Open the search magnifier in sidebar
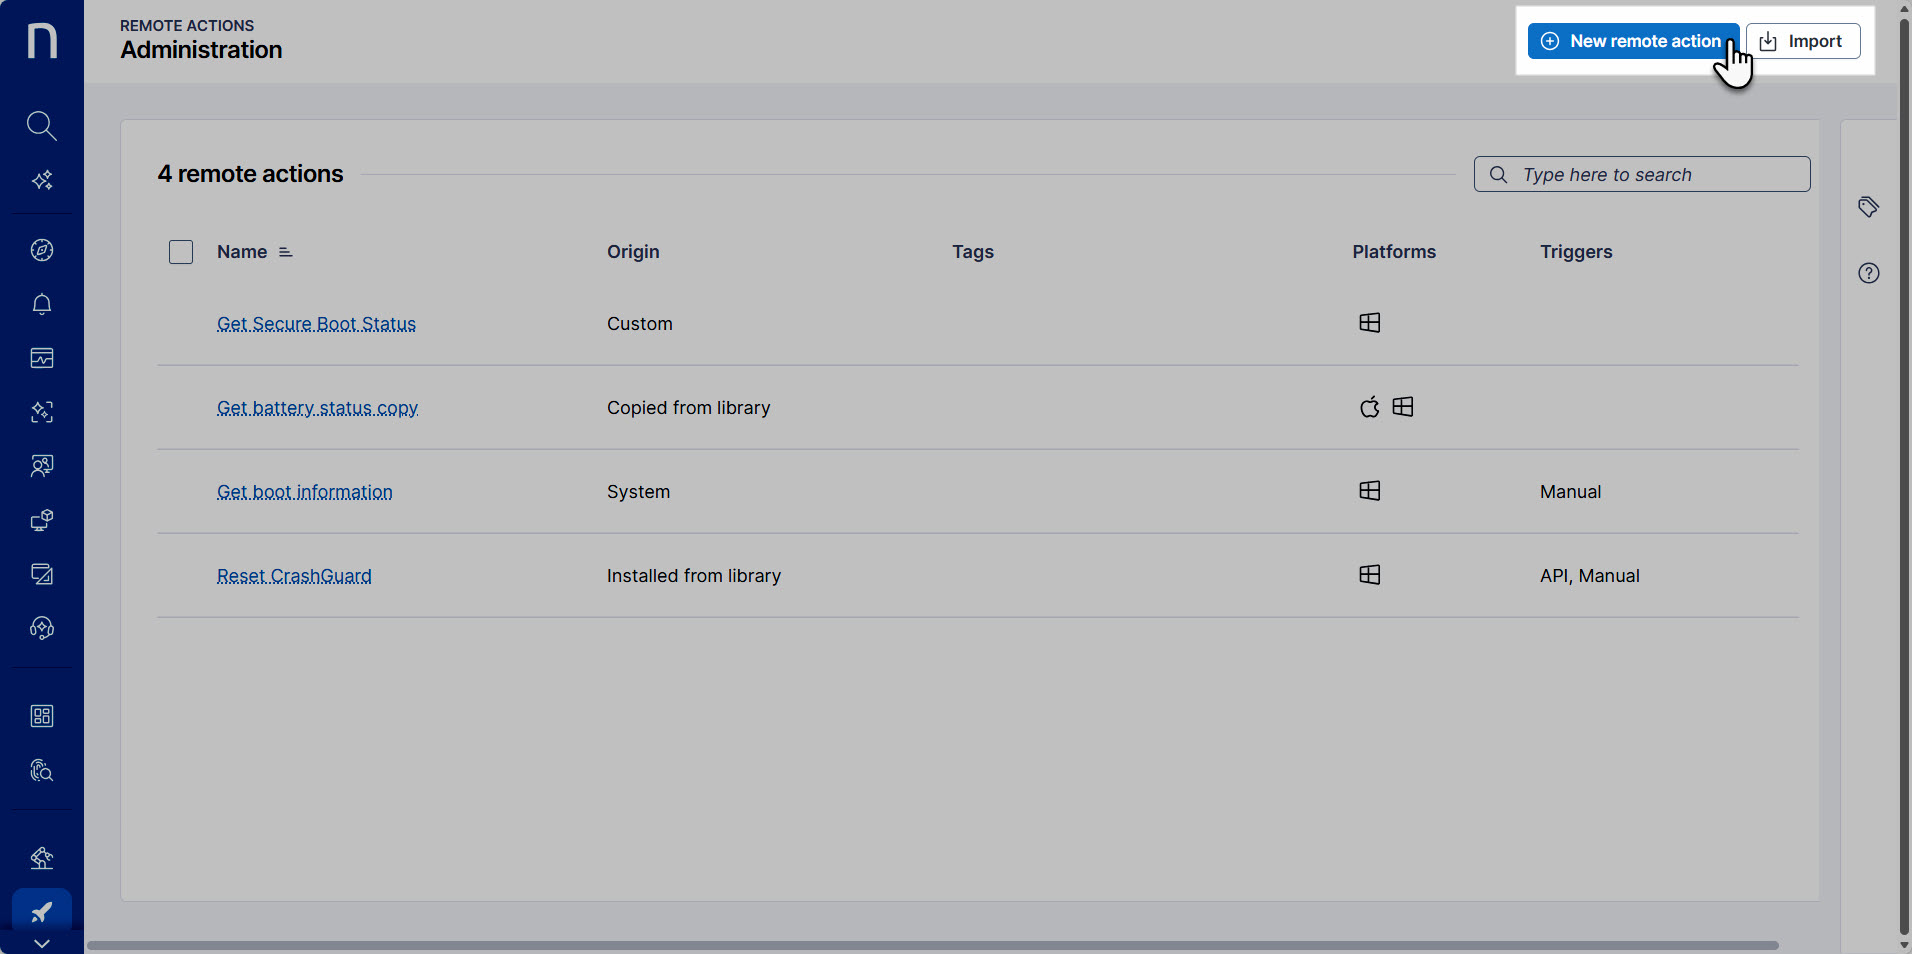 (x=41, y=126)
